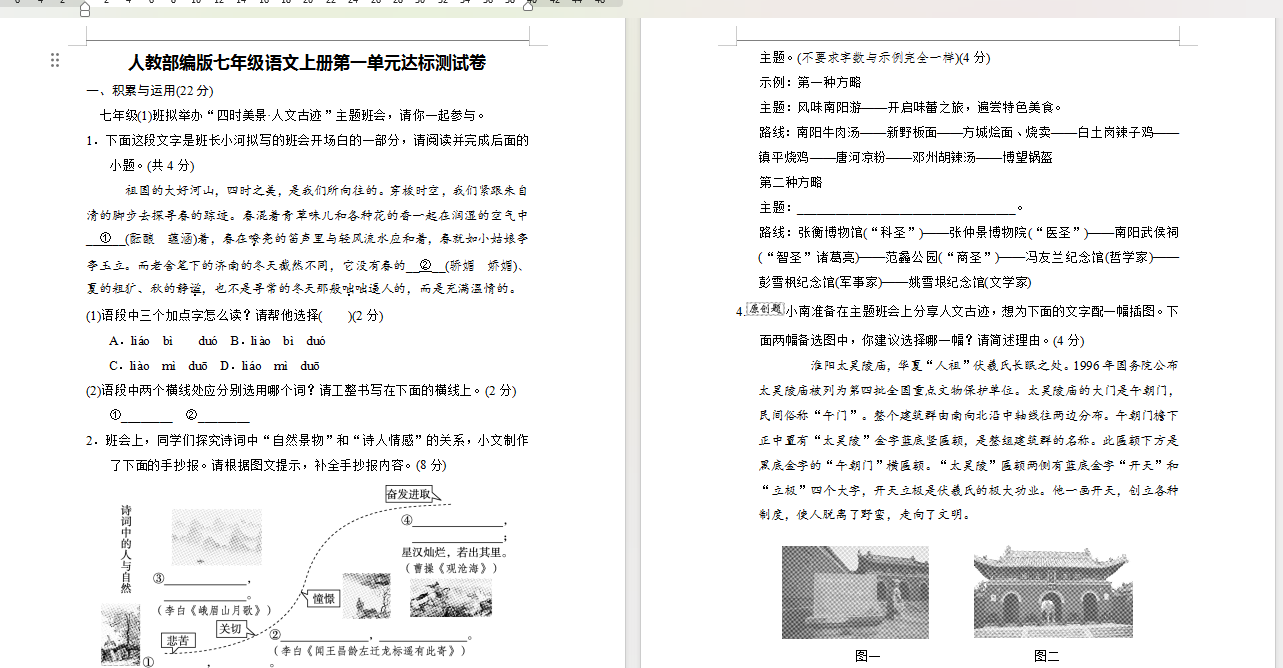The image size is (1283, 668).
Task: Click the text 第二种方略
Action: [x=790, y=182]
